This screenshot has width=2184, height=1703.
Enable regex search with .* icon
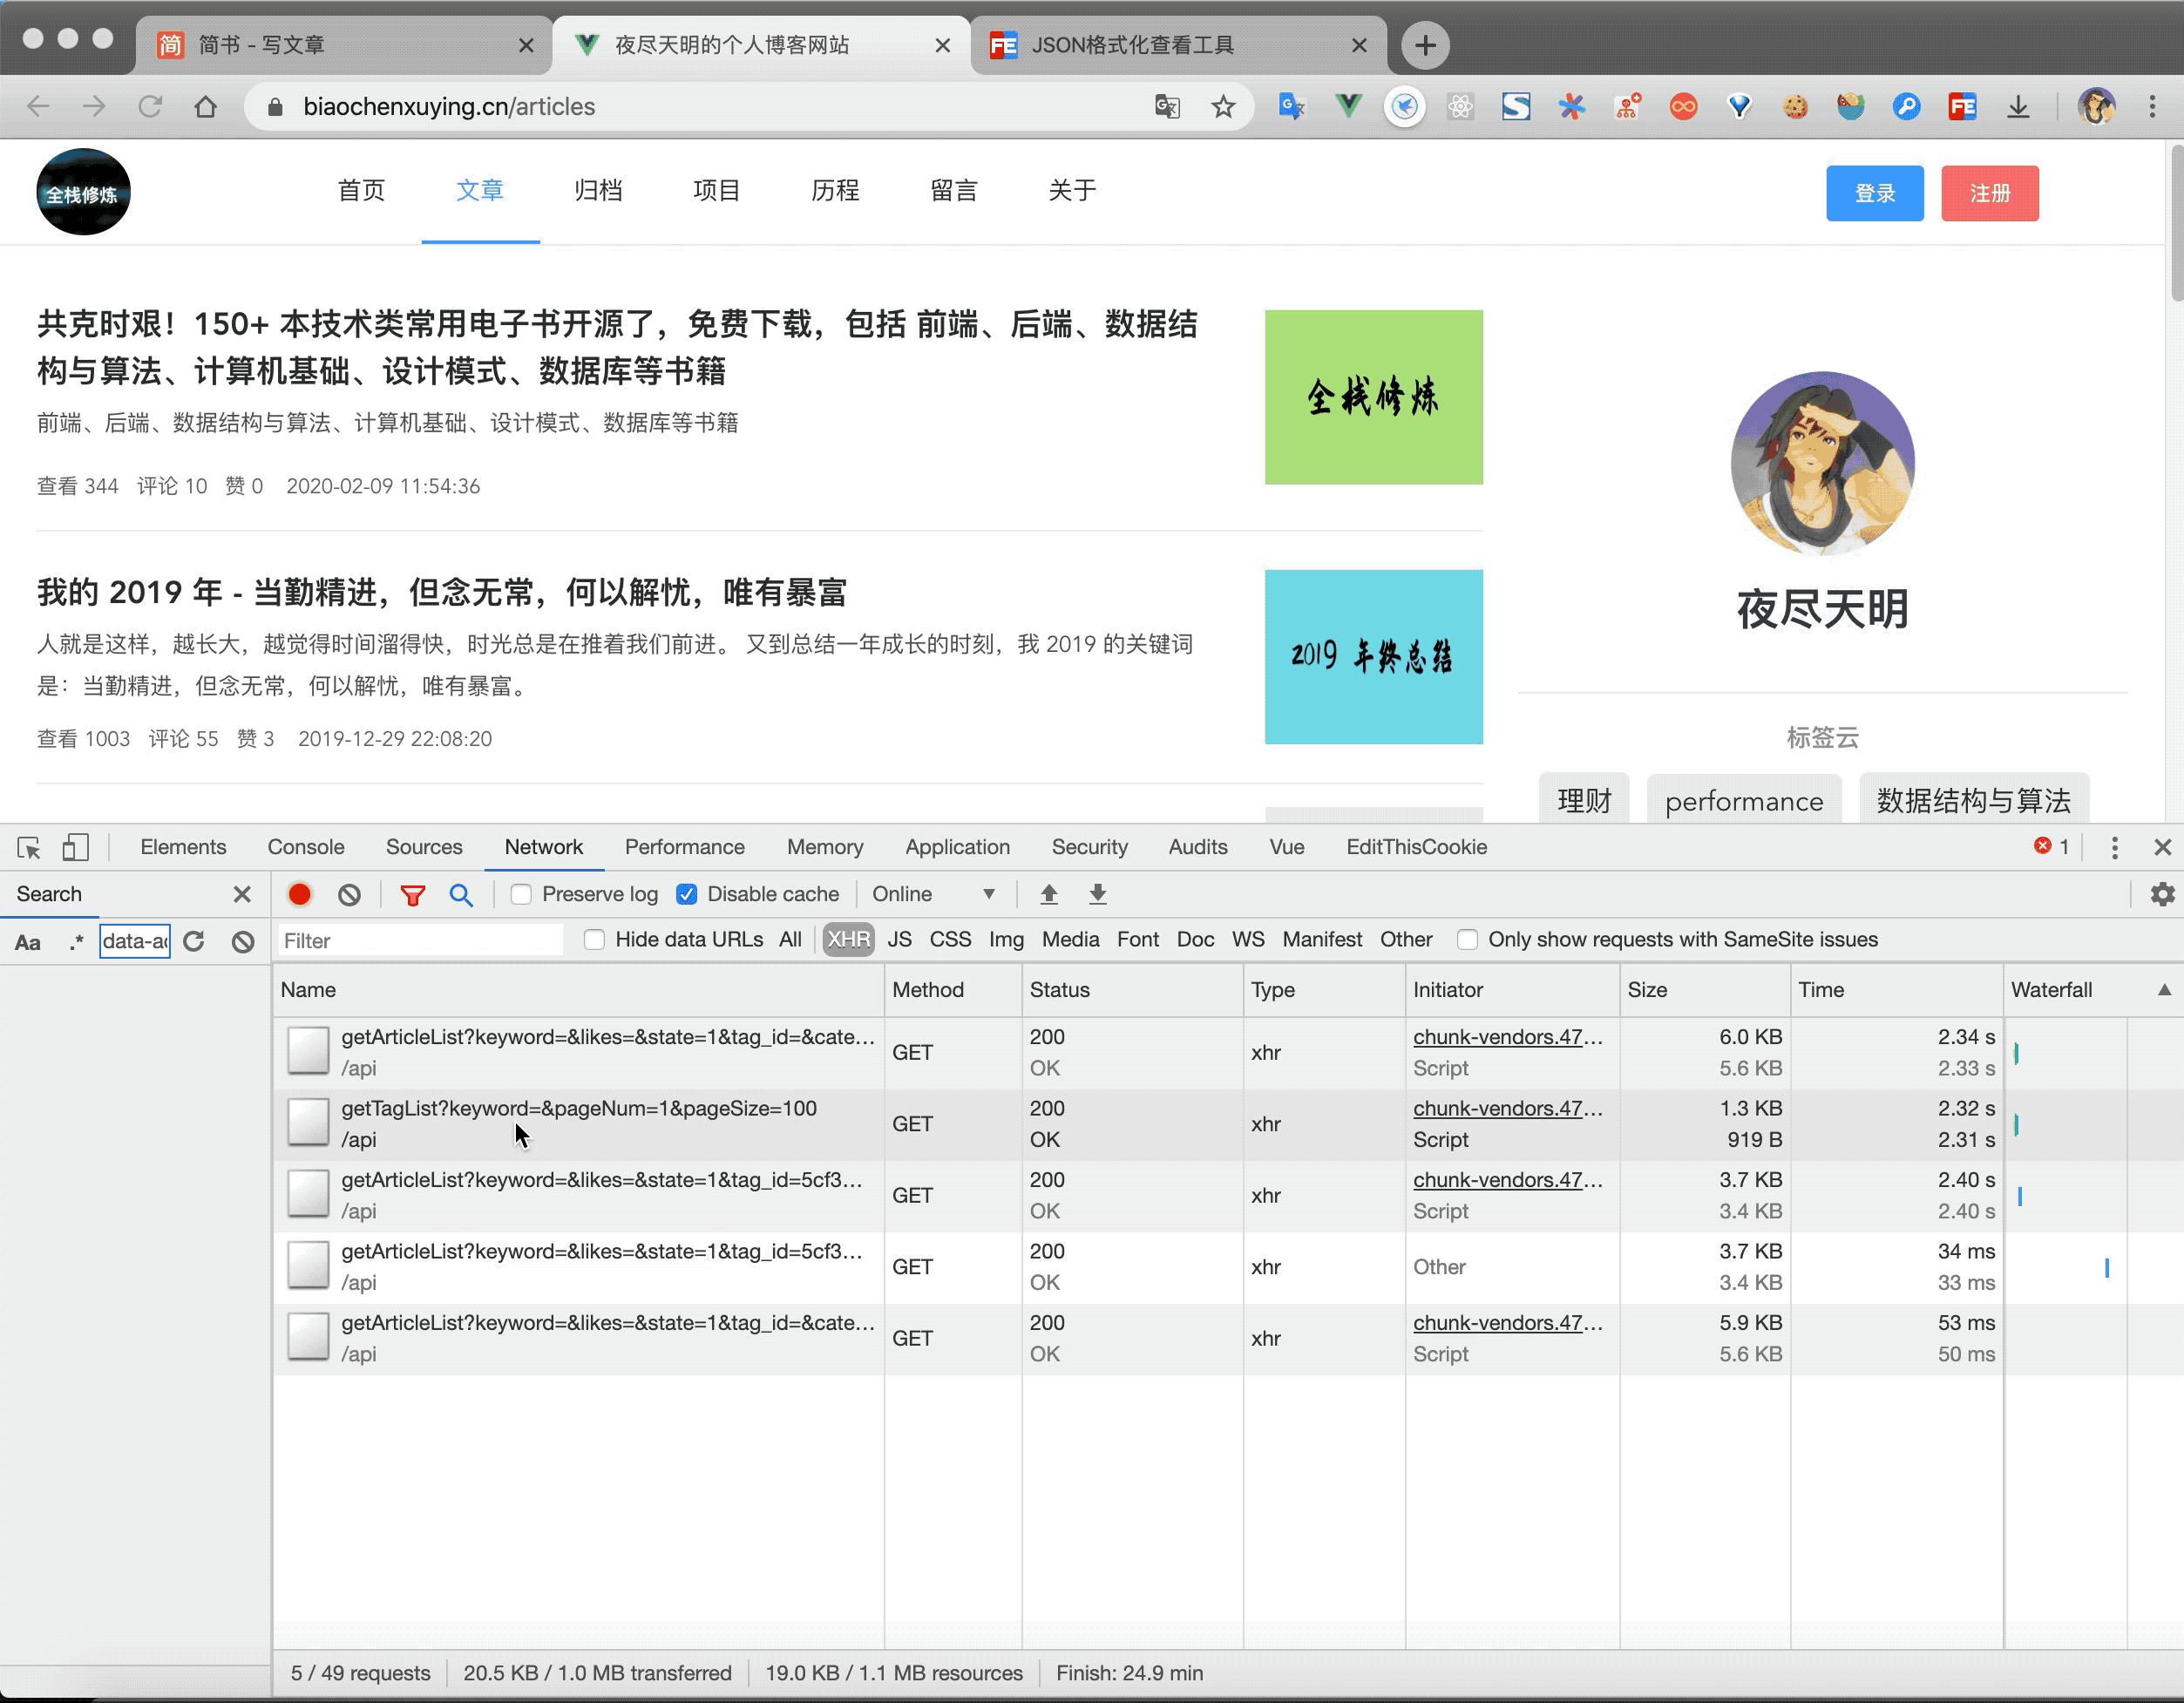point(76,941)
